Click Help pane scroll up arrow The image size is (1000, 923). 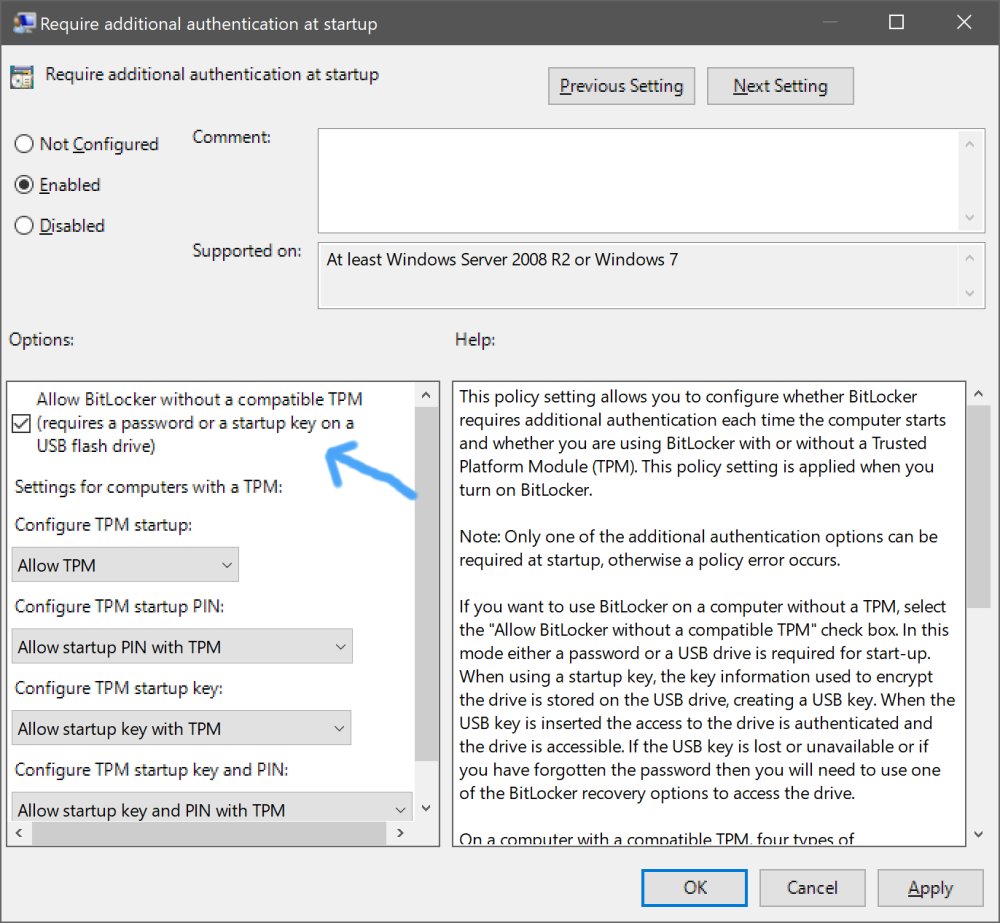coord(978,394)
